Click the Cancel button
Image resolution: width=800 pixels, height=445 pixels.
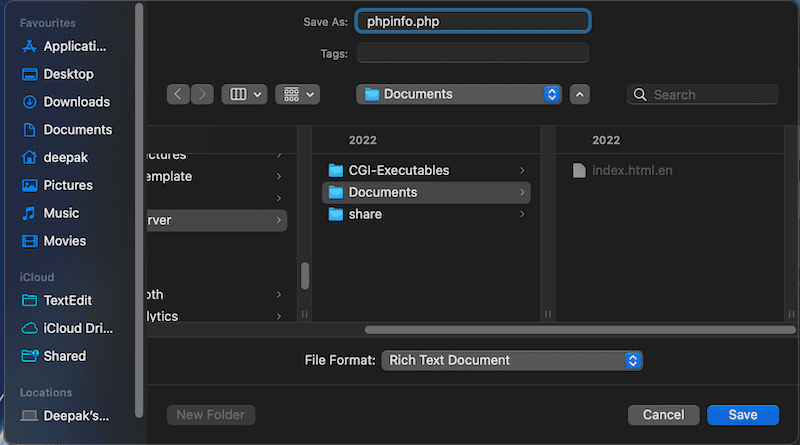pyautogui.click(x=663, y=415)
